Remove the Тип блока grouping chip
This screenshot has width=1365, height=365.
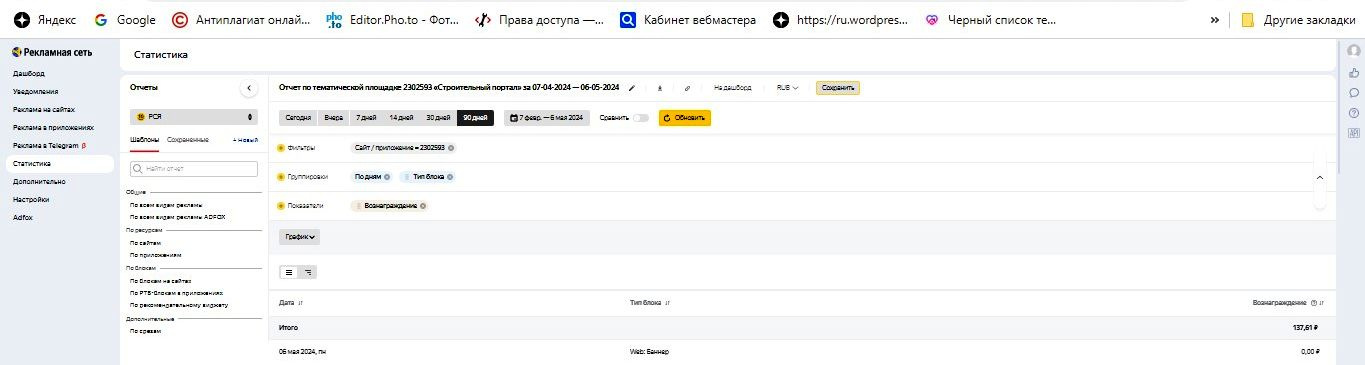(x=451, y=177)
